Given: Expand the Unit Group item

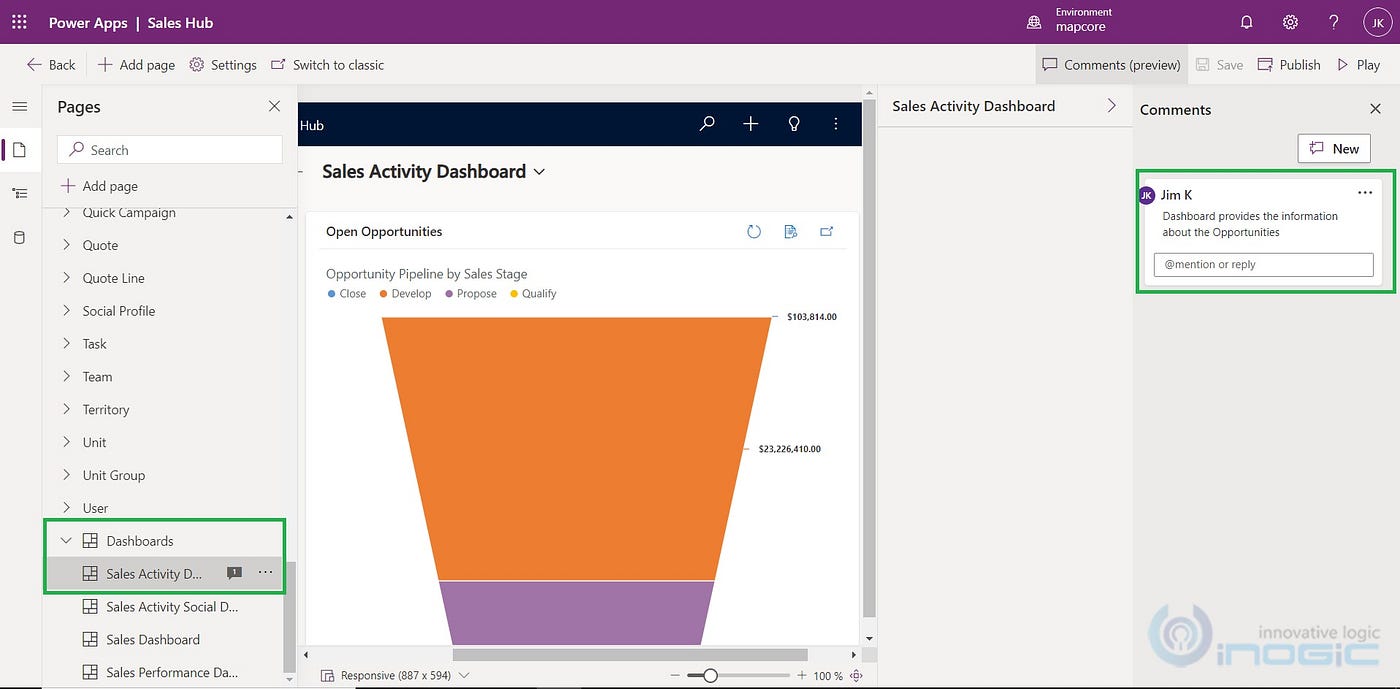Looking at the screenshot, I should [x=67, y=475].
